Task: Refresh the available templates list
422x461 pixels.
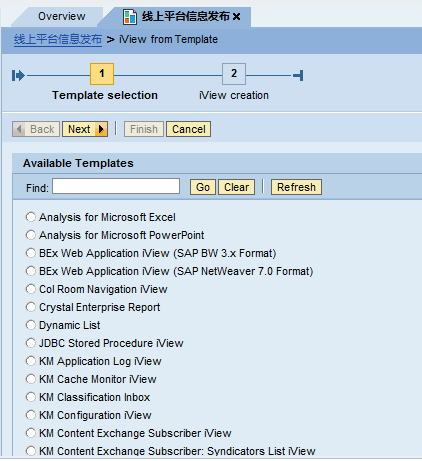Action: pos(296,187)
